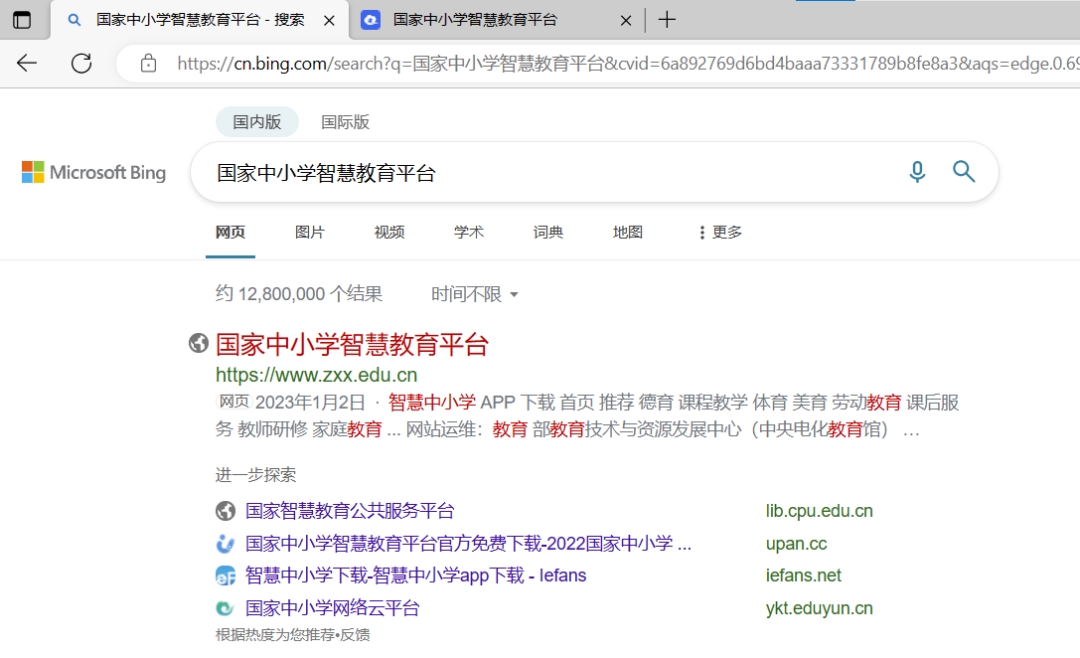This screenshot has height=658, width=1080.
Task: Click the iefans site favicon
Action: (225, 575)
